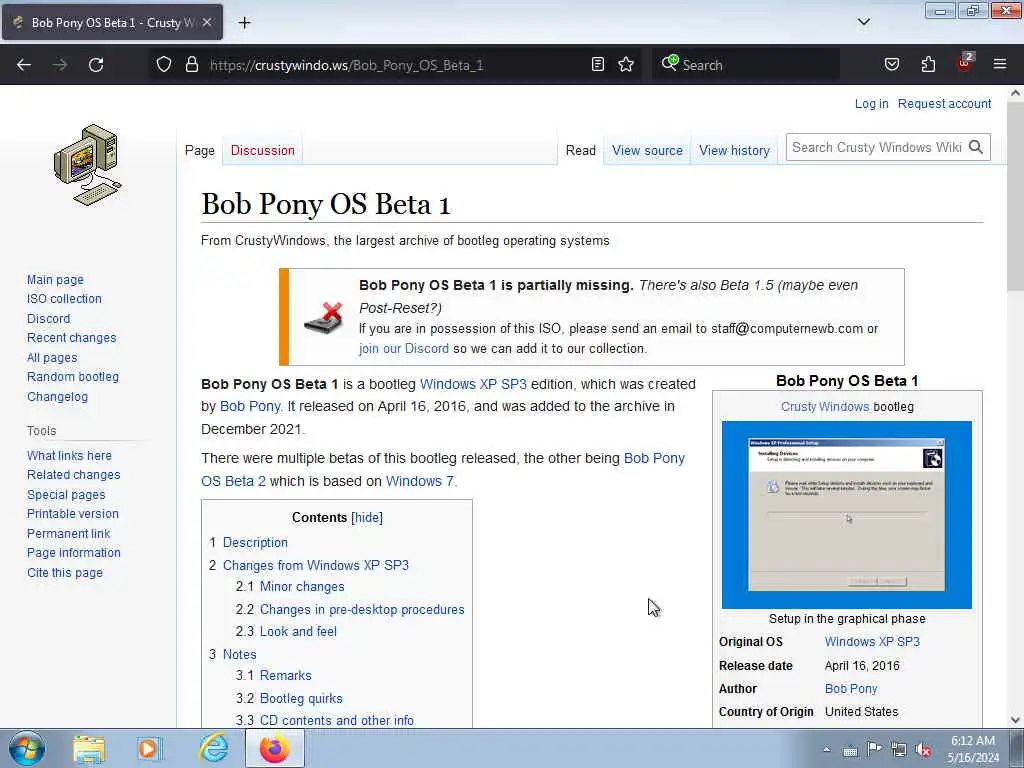Open the extensions puzzle icon
The width and height of the screenshot is (1024, 768).
(928, 64)
